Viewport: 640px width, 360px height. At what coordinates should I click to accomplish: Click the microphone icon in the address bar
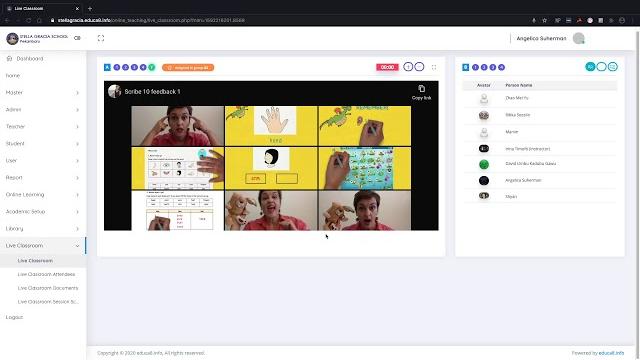534,20
